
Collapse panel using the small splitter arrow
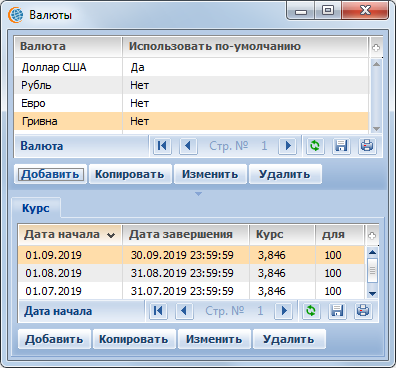tap(198, 194)
